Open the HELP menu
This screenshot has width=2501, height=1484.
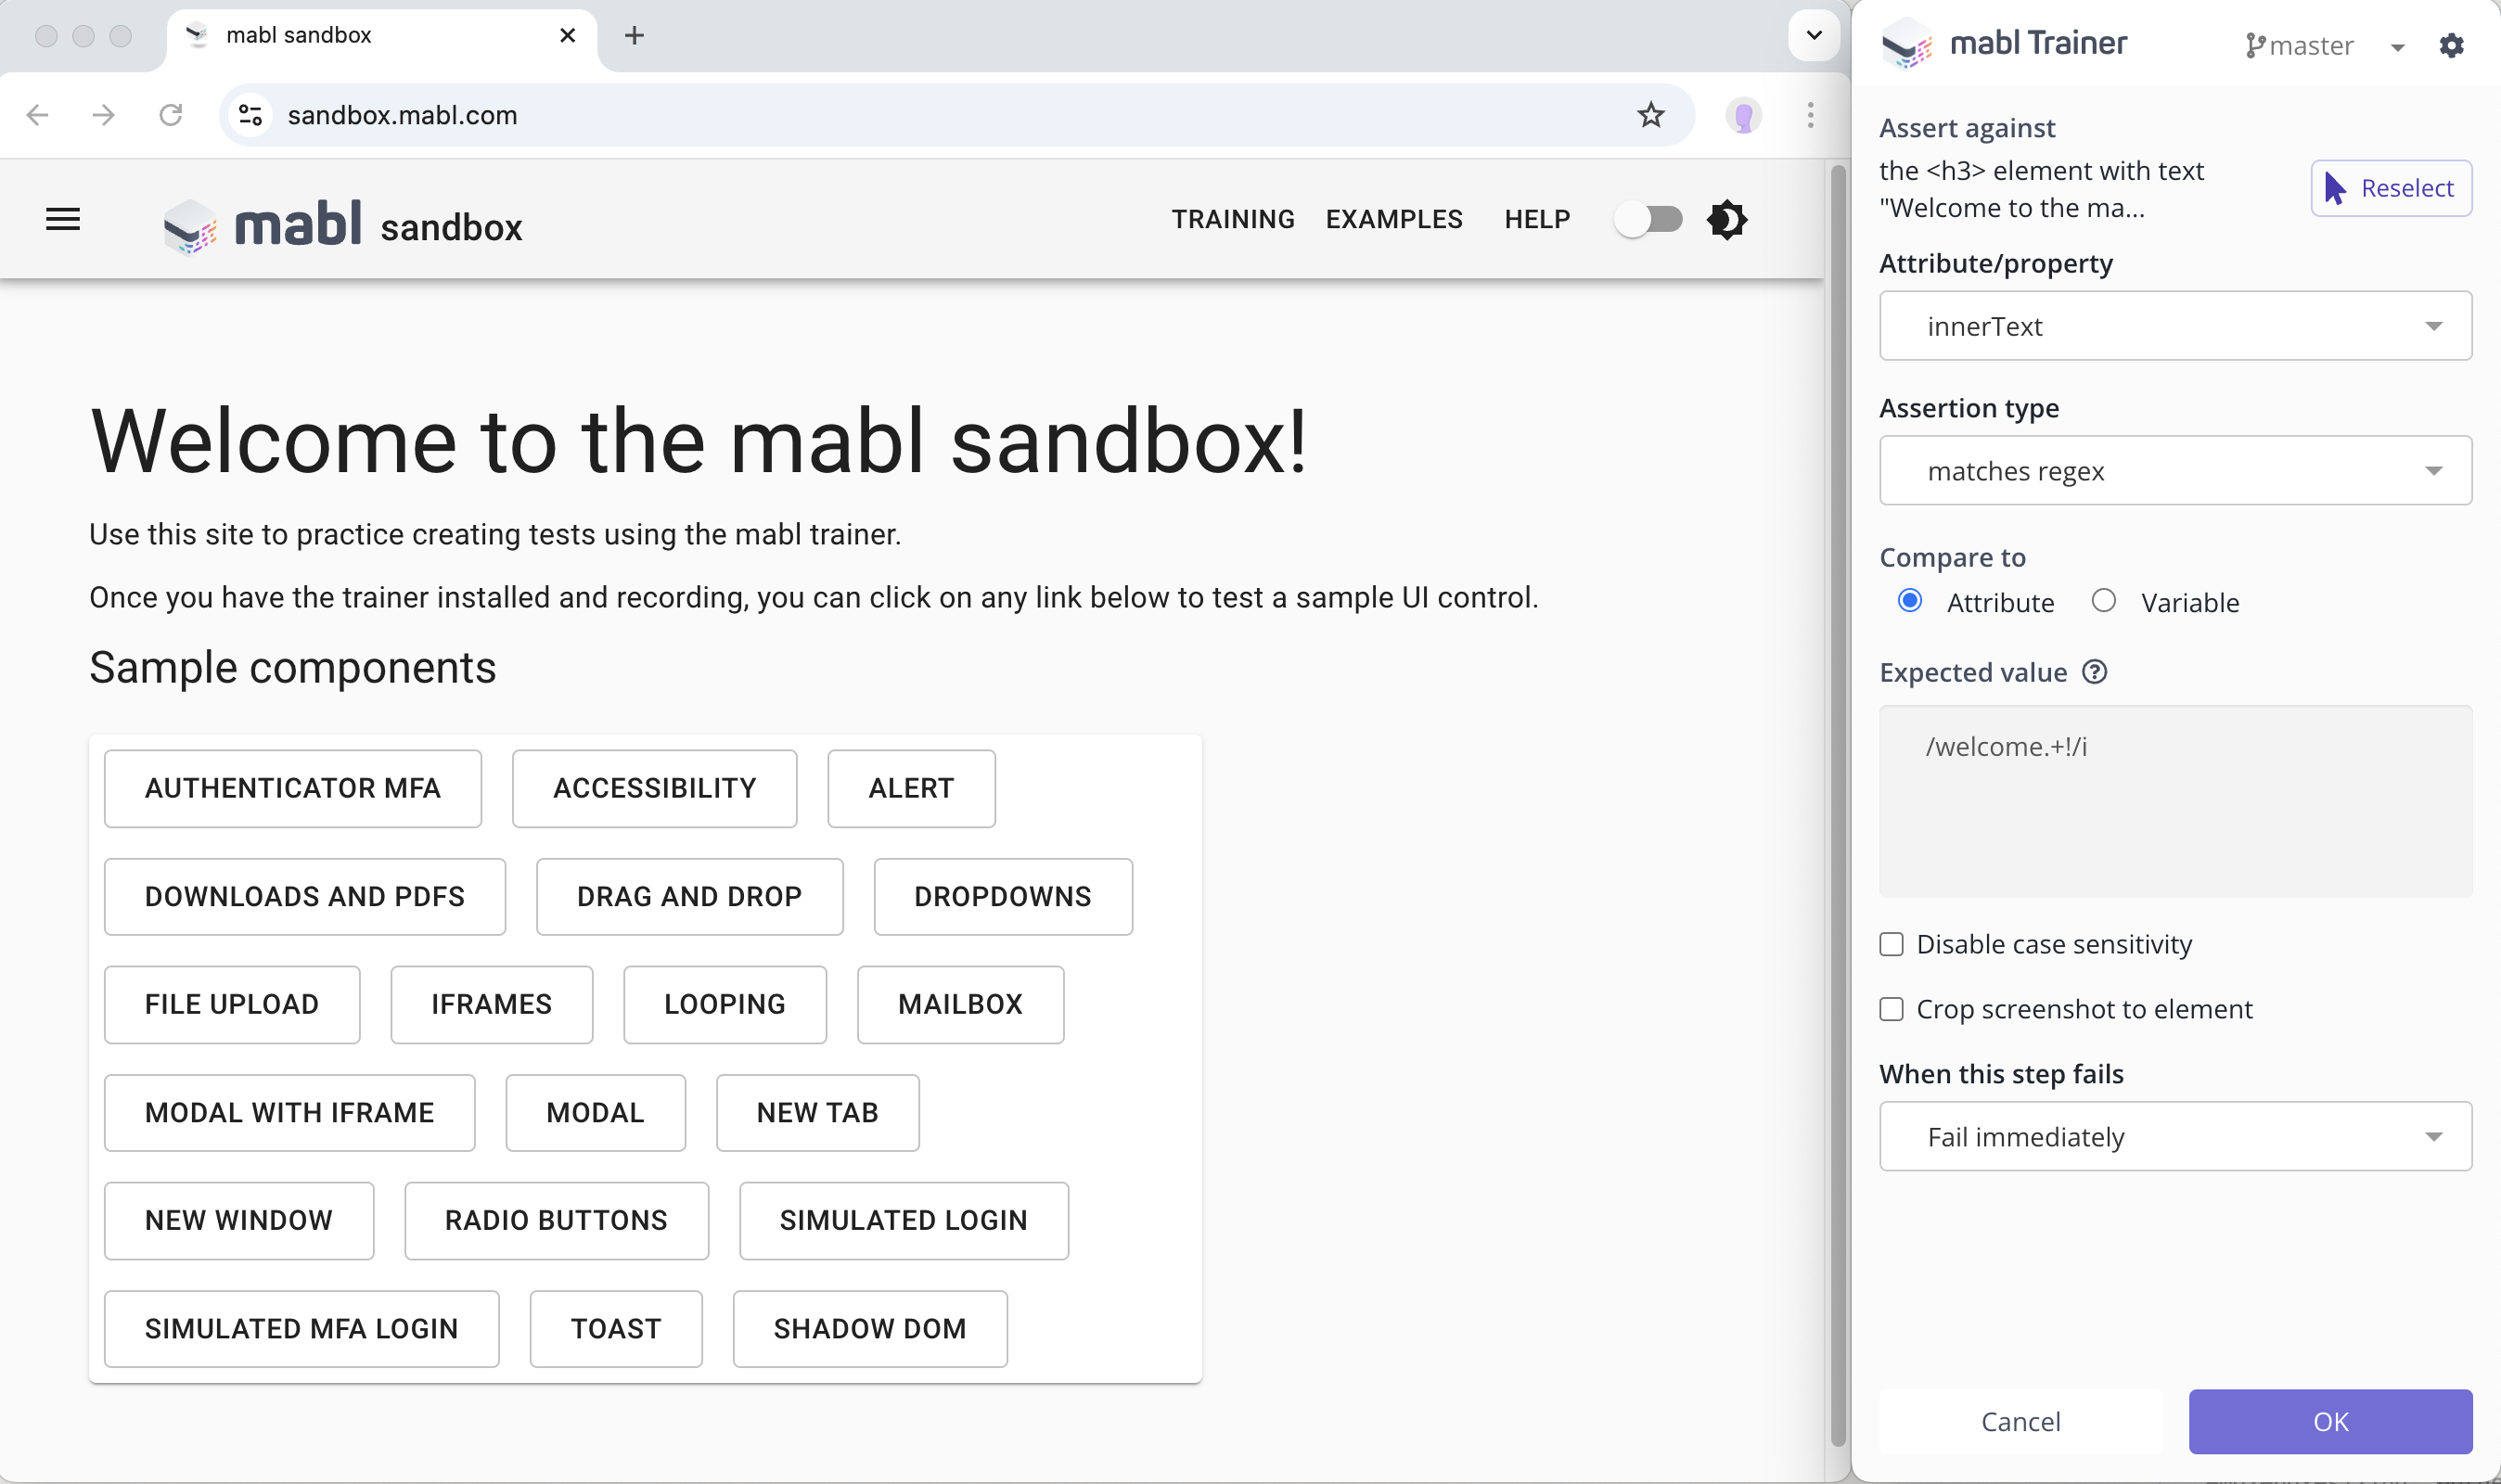coord(1537,219)
